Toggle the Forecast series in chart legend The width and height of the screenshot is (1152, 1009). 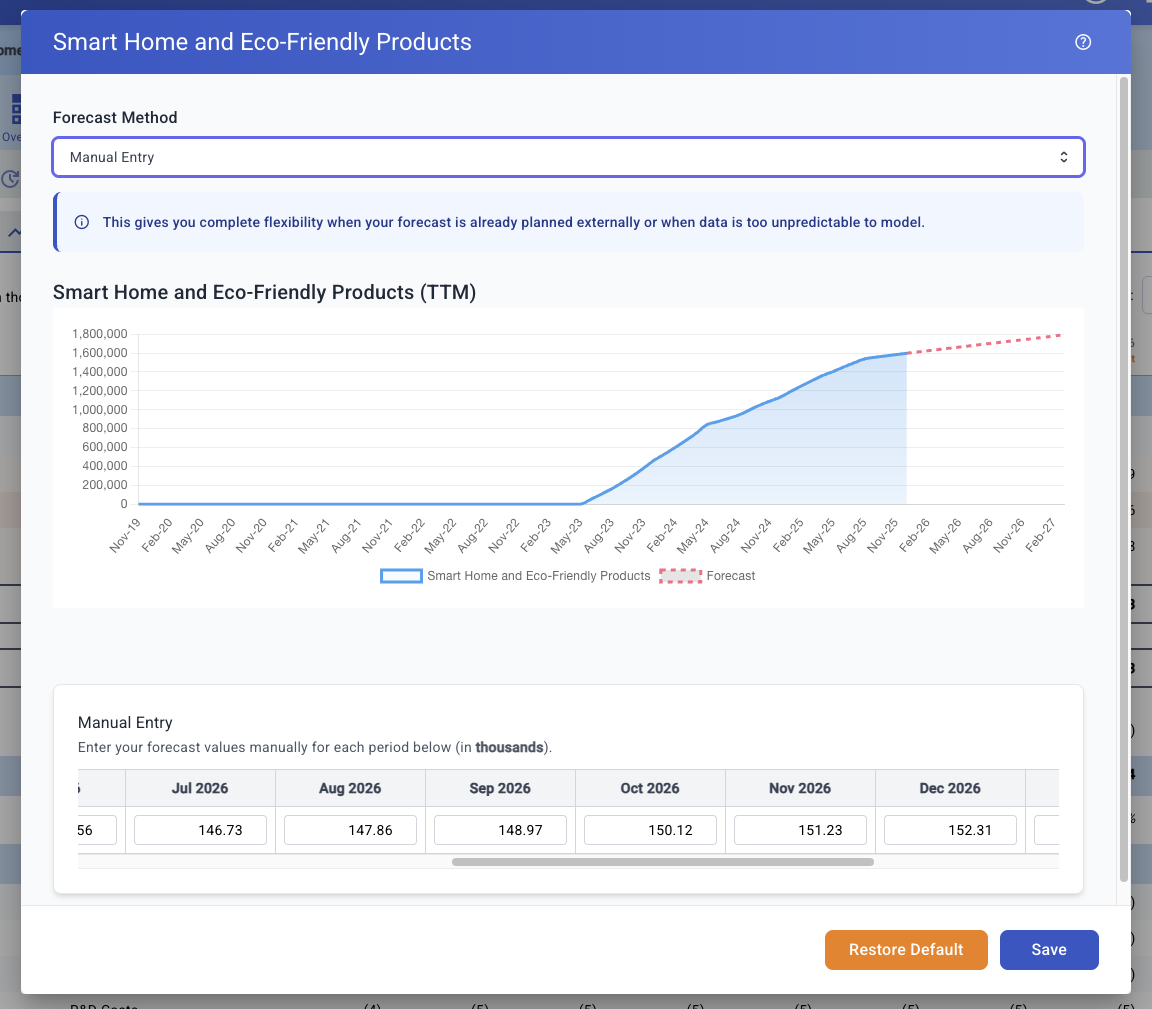(708, 576)
